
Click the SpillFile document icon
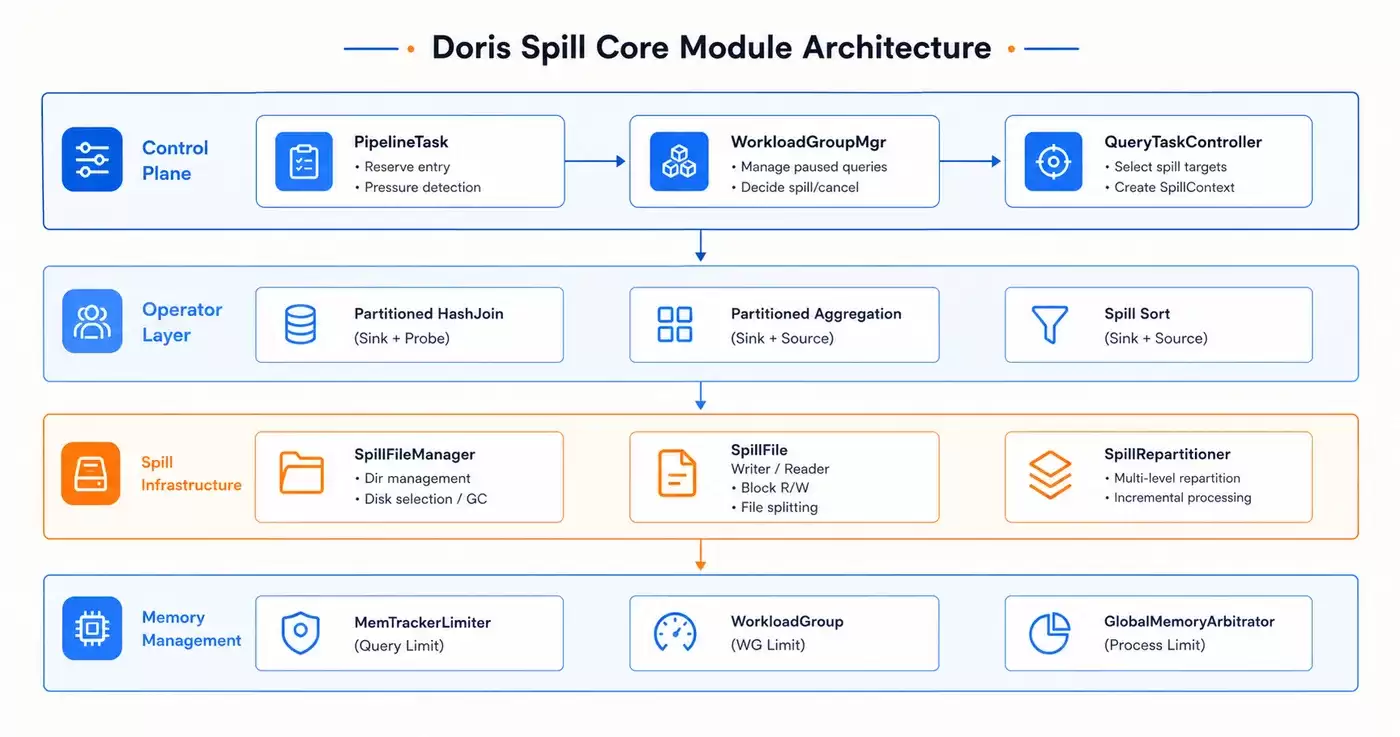tap(677, 473)
